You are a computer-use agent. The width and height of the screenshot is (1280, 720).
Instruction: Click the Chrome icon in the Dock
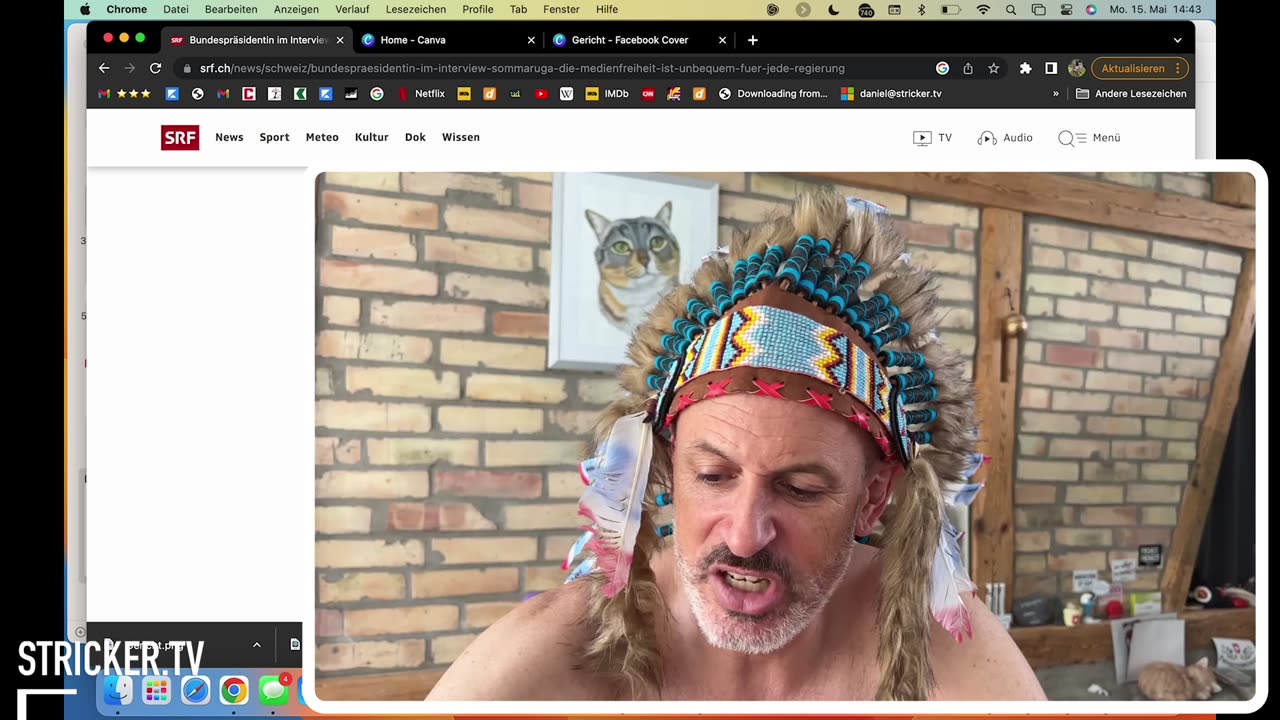coord(234,690)
